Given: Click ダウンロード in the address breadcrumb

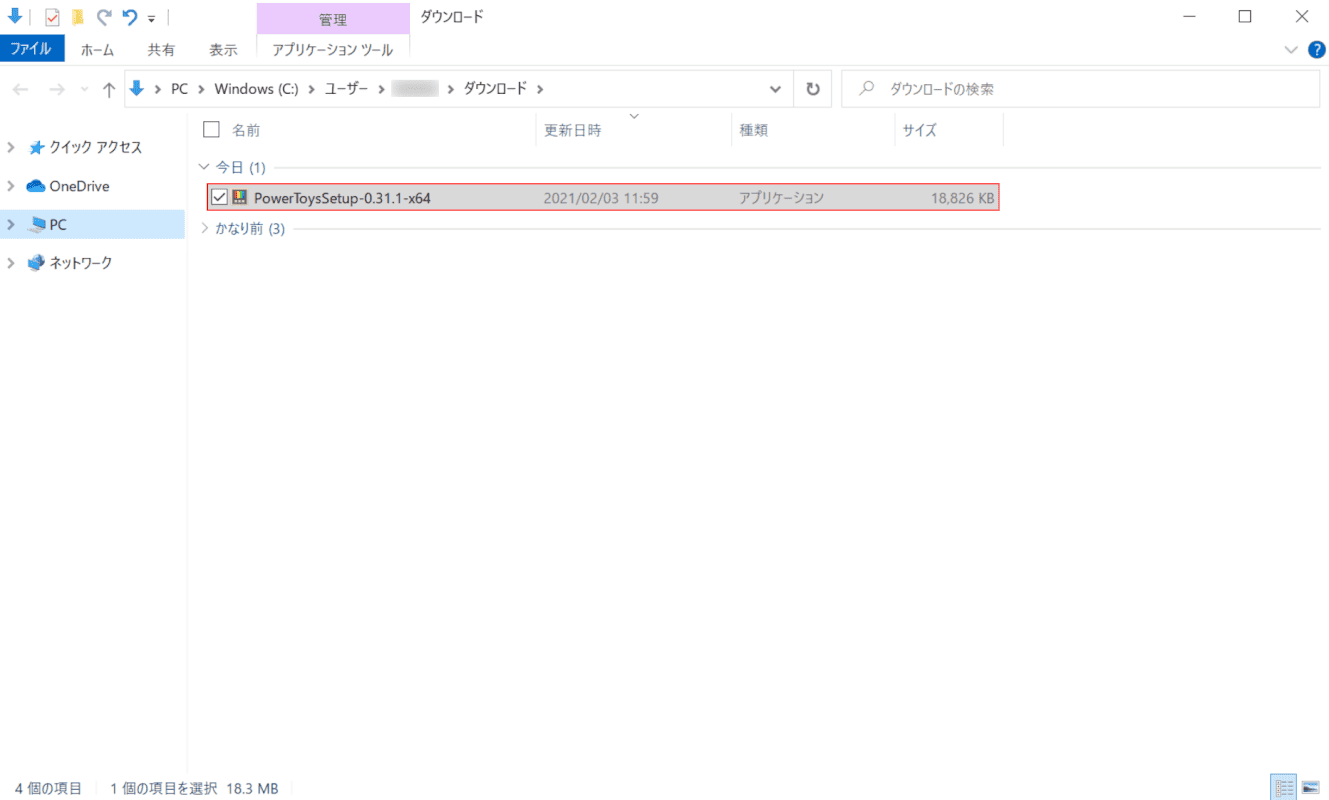Looking at the screenshot, I should (495, 89).
